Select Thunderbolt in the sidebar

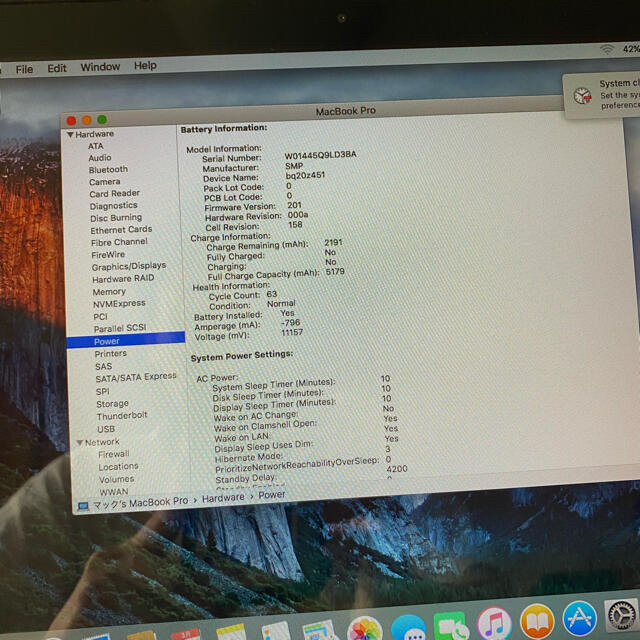coord(122,416)
